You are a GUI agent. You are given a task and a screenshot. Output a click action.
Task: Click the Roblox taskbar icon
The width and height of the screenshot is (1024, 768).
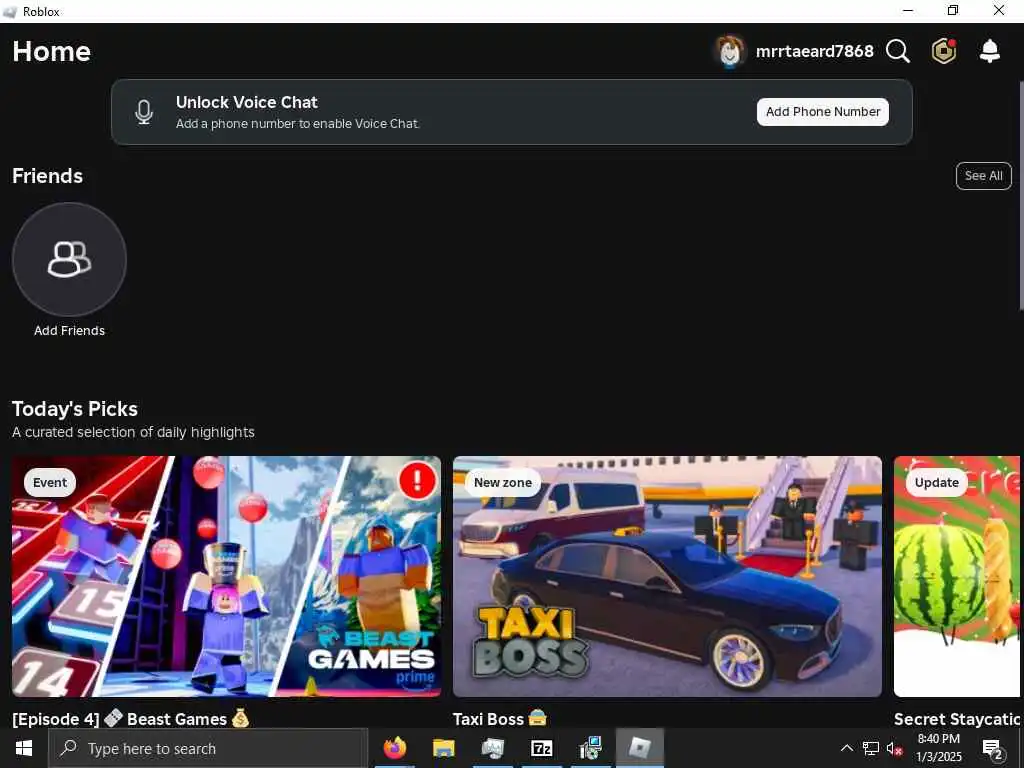pos(640,748)
